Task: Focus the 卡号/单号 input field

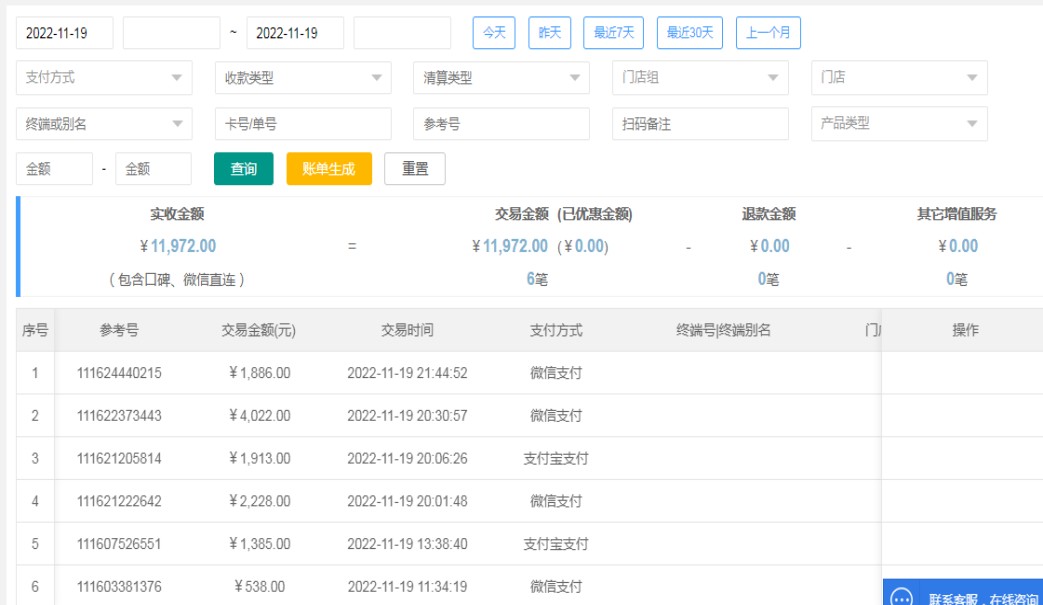Action: [302, 124]
